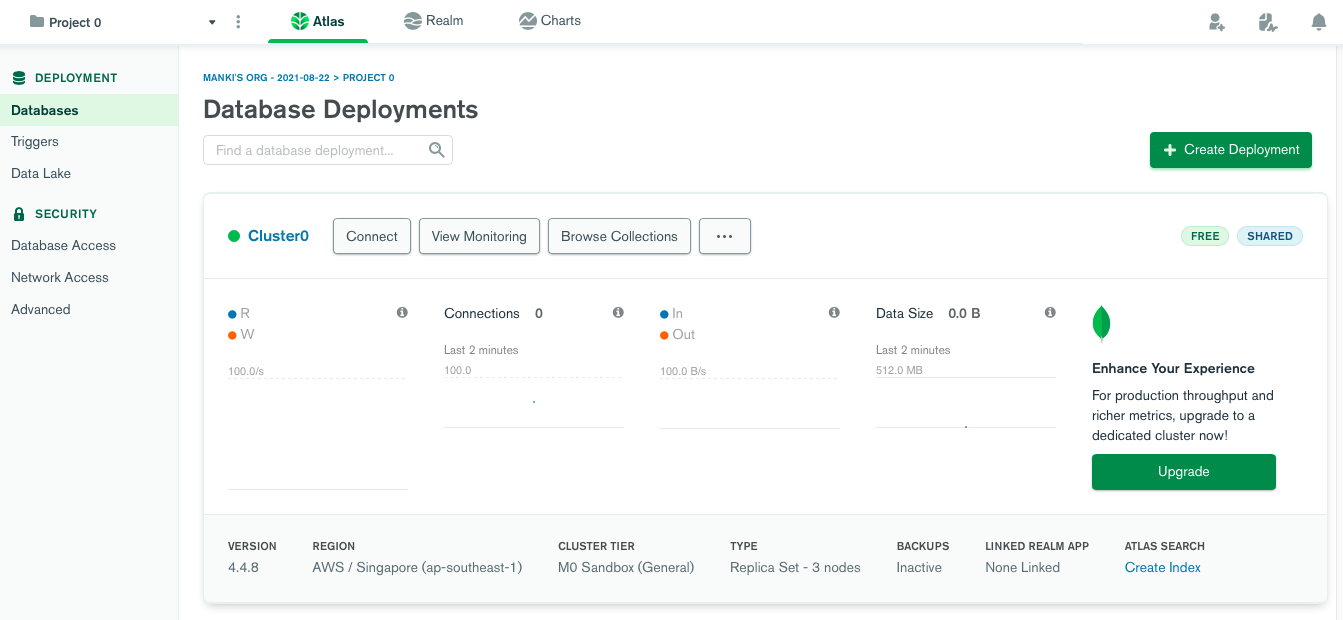This screenshot has height=620, width=1343.
Task: Click the Database Deployments heading
Action: click(341, 109)
